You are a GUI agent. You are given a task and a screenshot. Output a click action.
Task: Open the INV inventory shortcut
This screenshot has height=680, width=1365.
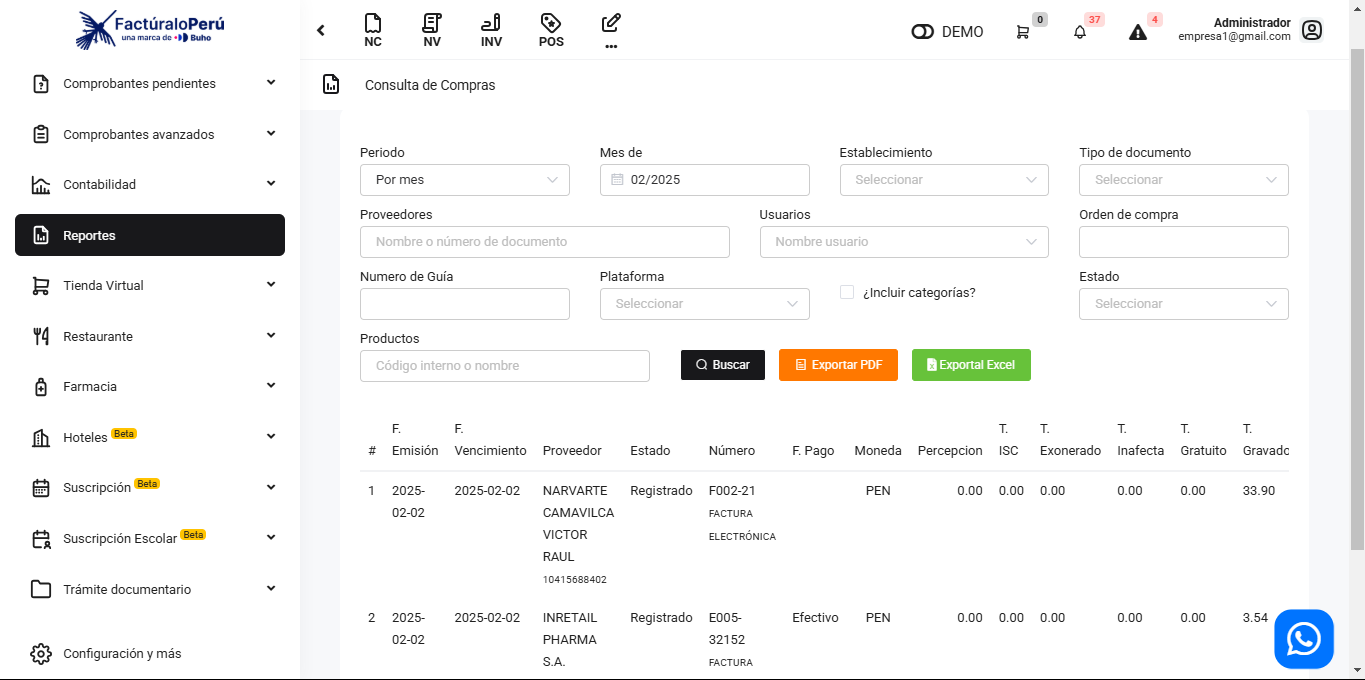(491, 30)
